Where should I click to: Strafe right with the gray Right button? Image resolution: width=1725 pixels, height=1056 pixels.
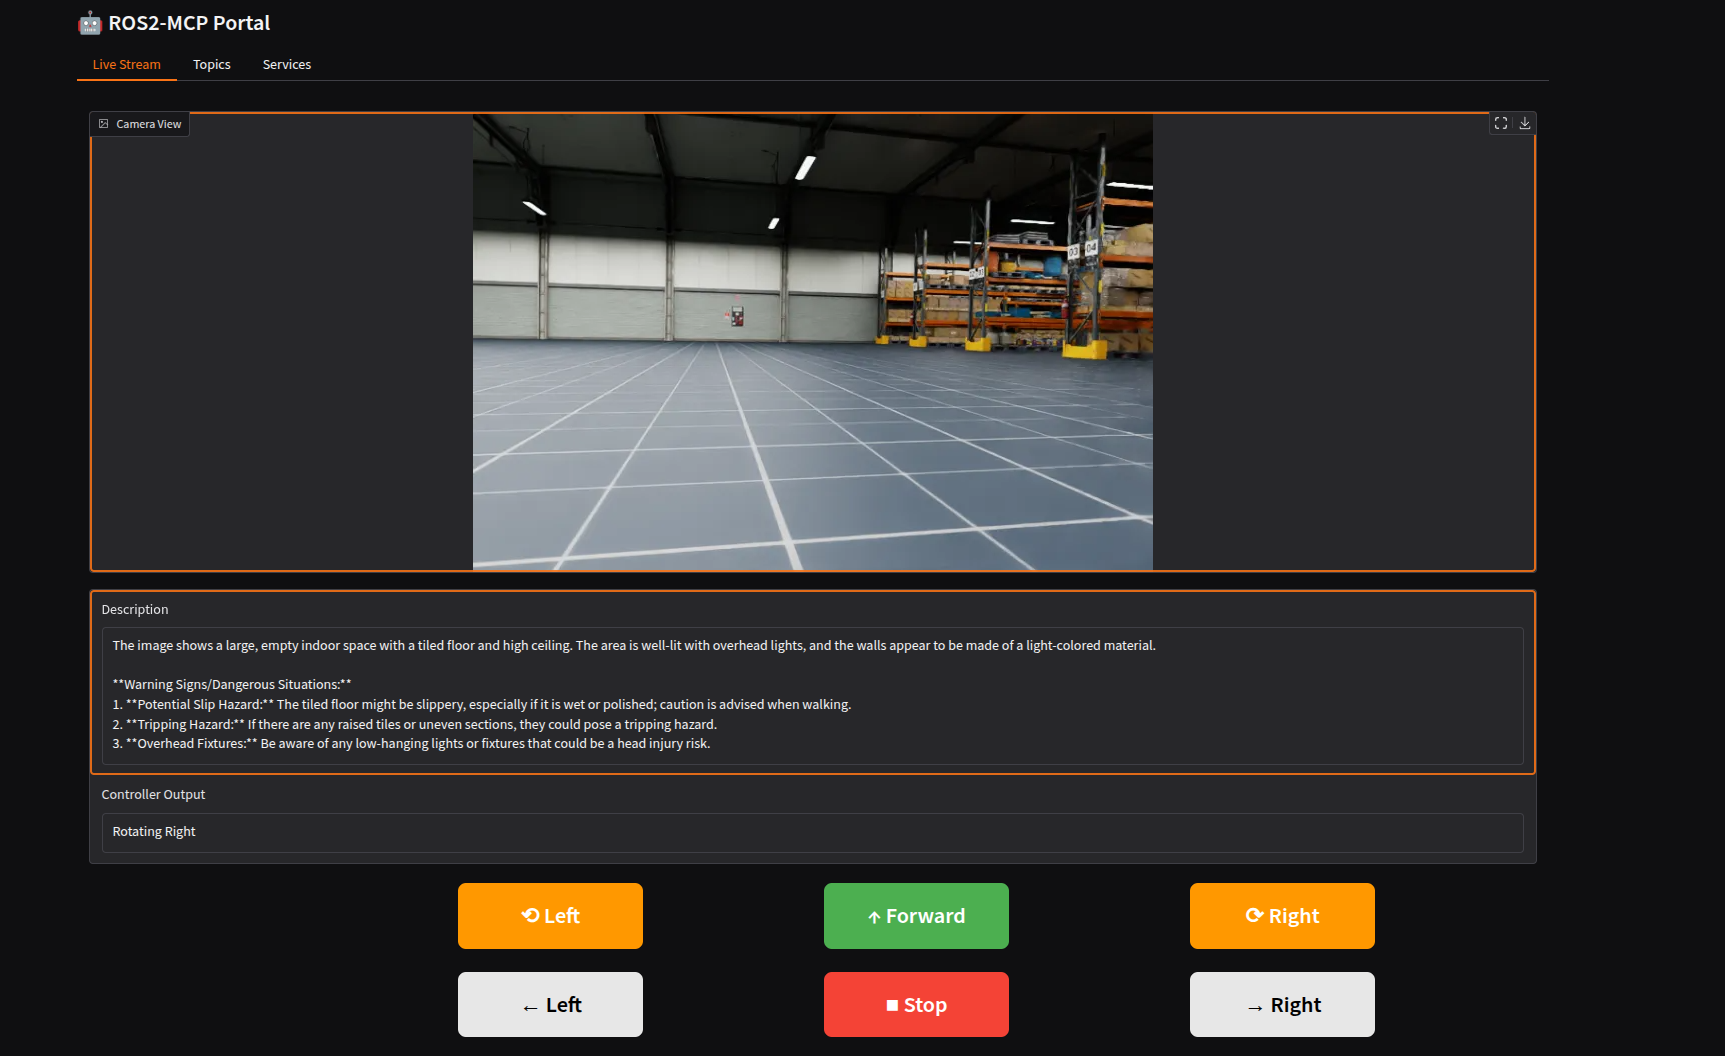(x=1282, y=1005)
